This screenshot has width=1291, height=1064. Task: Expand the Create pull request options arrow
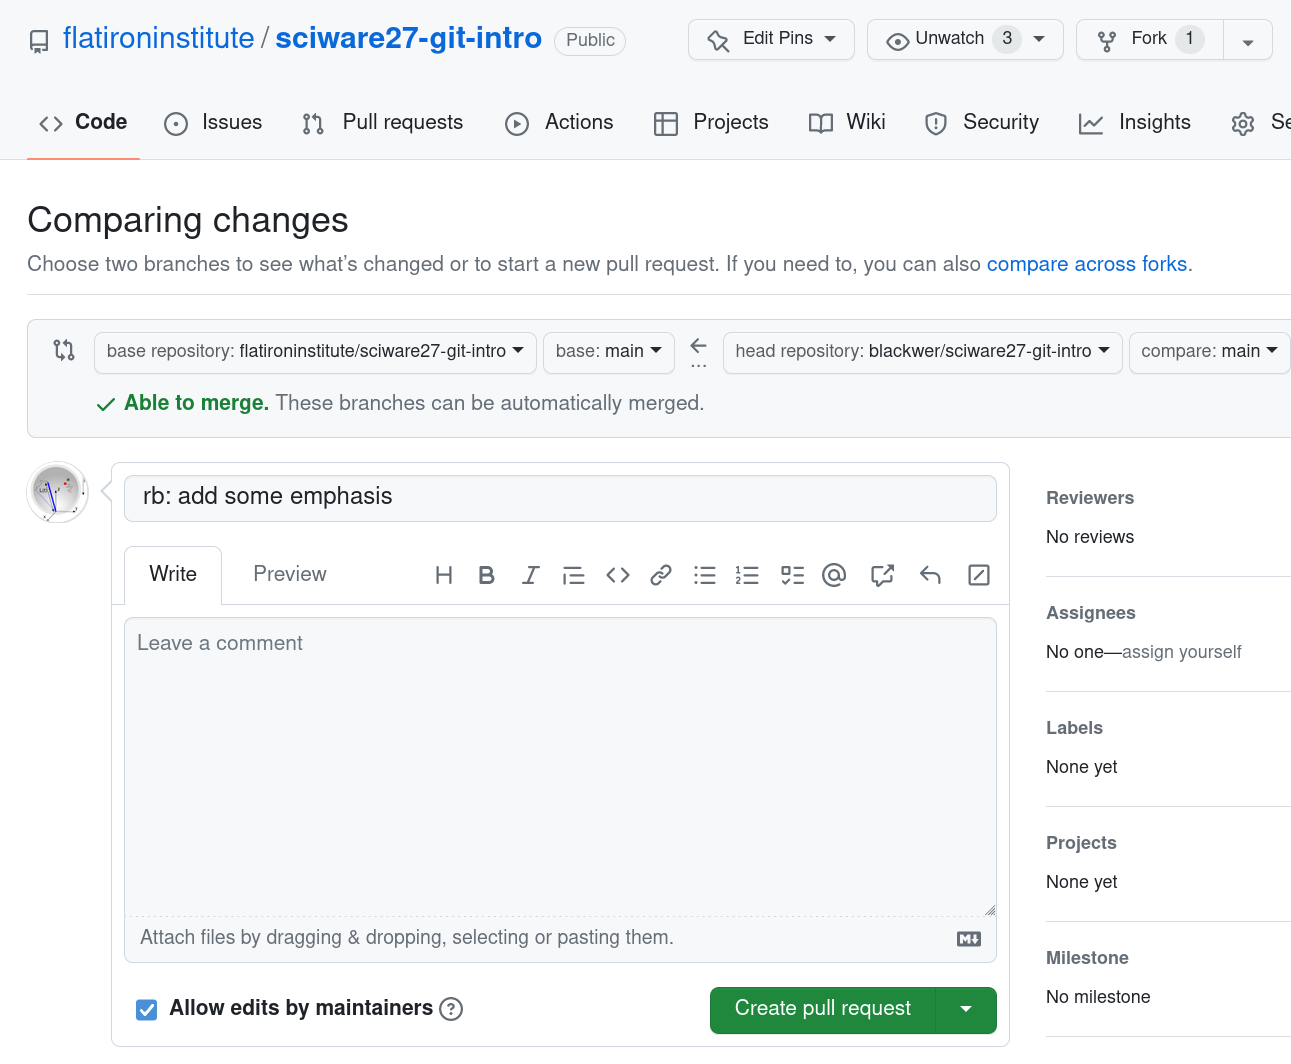pyautogui.click(x=966, y=1010)
